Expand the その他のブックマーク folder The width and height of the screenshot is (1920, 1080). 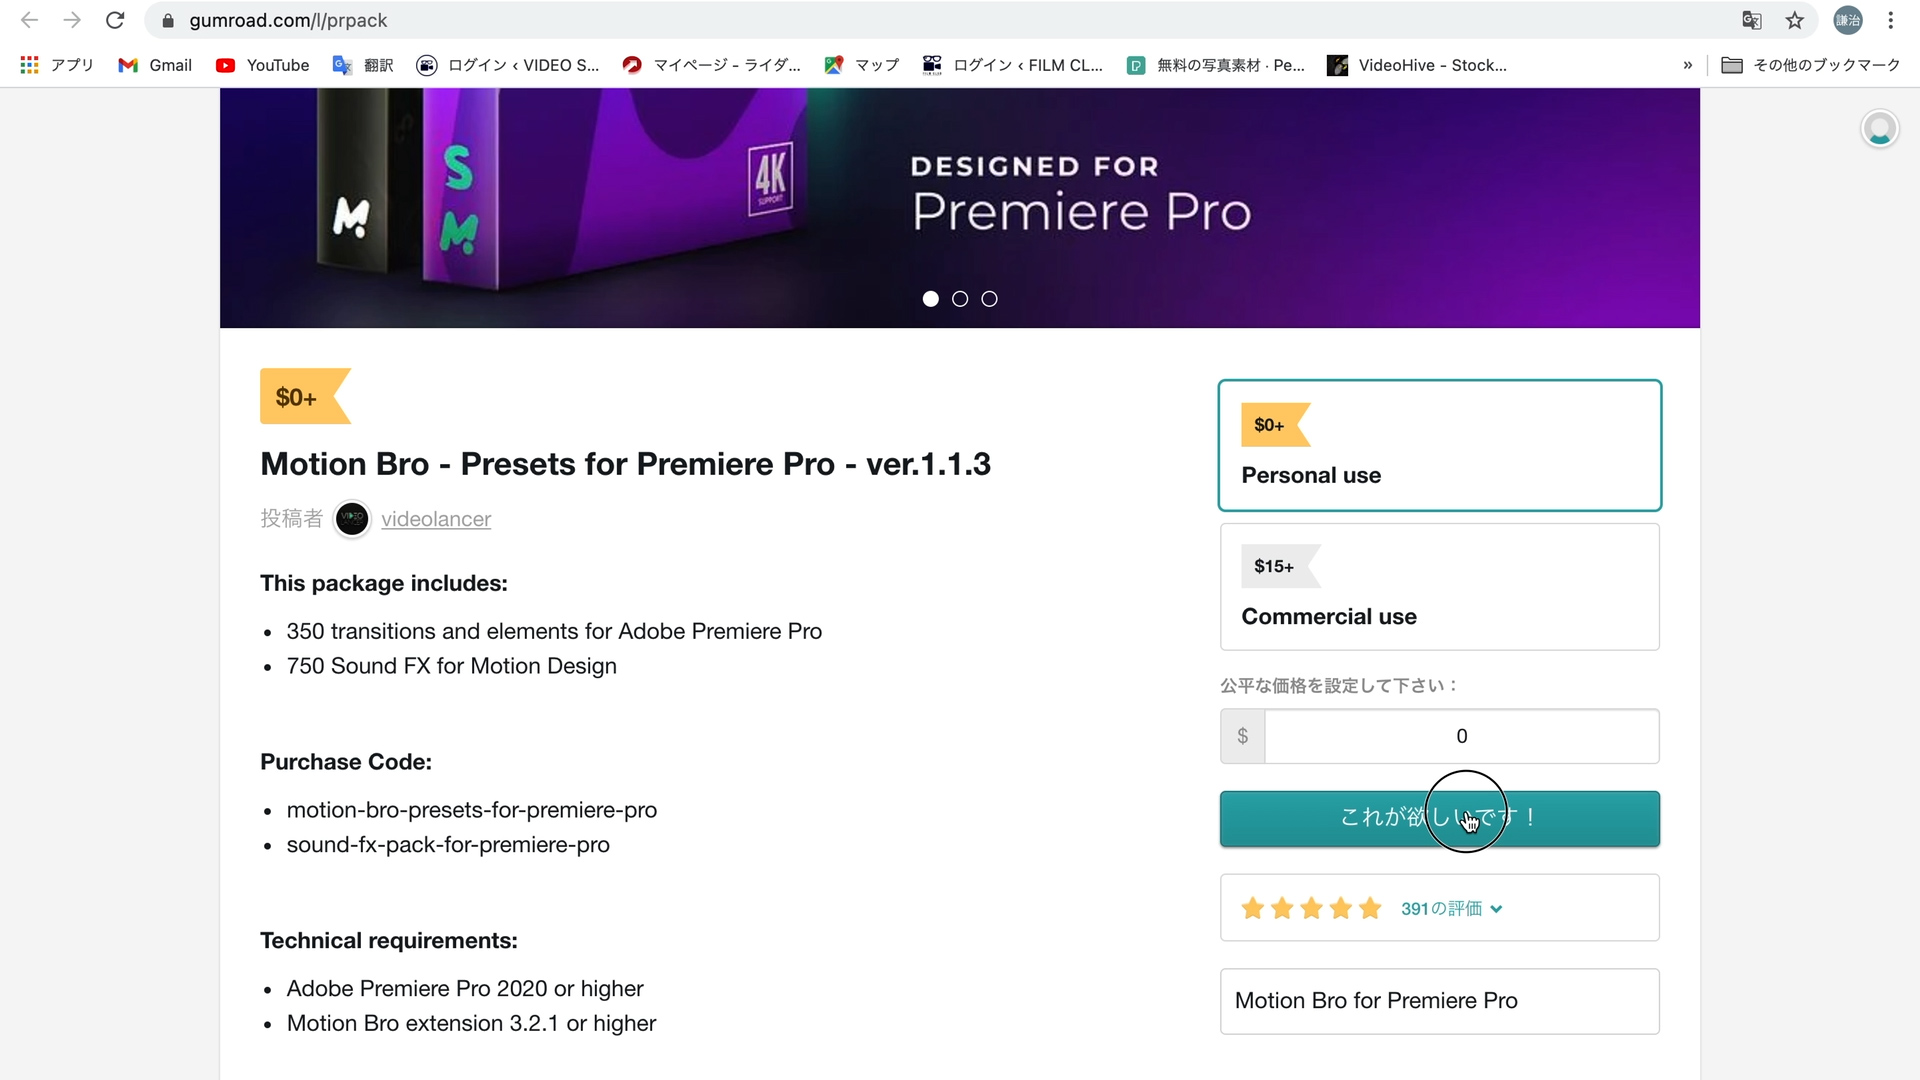coord(1812,66)
